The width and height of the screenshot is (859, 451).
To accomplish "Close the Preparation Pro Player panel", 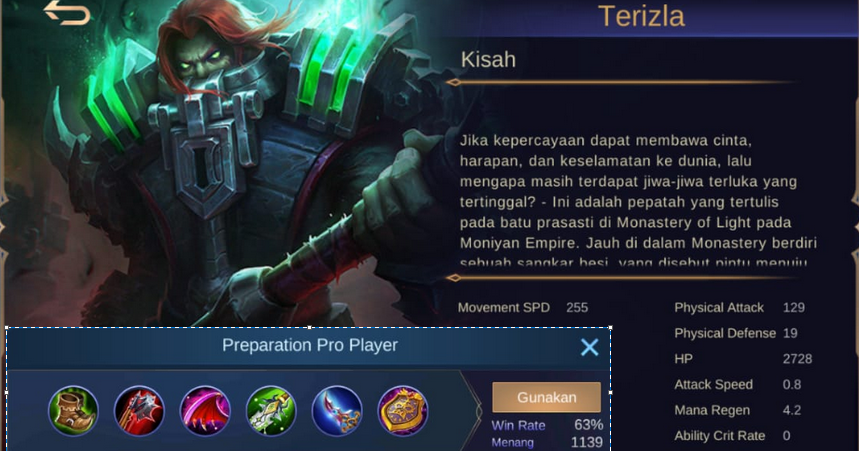I will [x=589, y=347].
